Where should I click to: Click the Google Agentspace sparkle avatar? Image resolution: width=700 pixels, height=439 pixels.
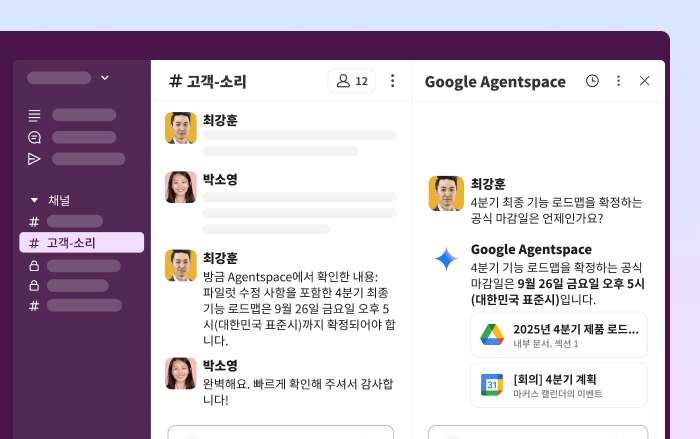(x=446, y=259)
